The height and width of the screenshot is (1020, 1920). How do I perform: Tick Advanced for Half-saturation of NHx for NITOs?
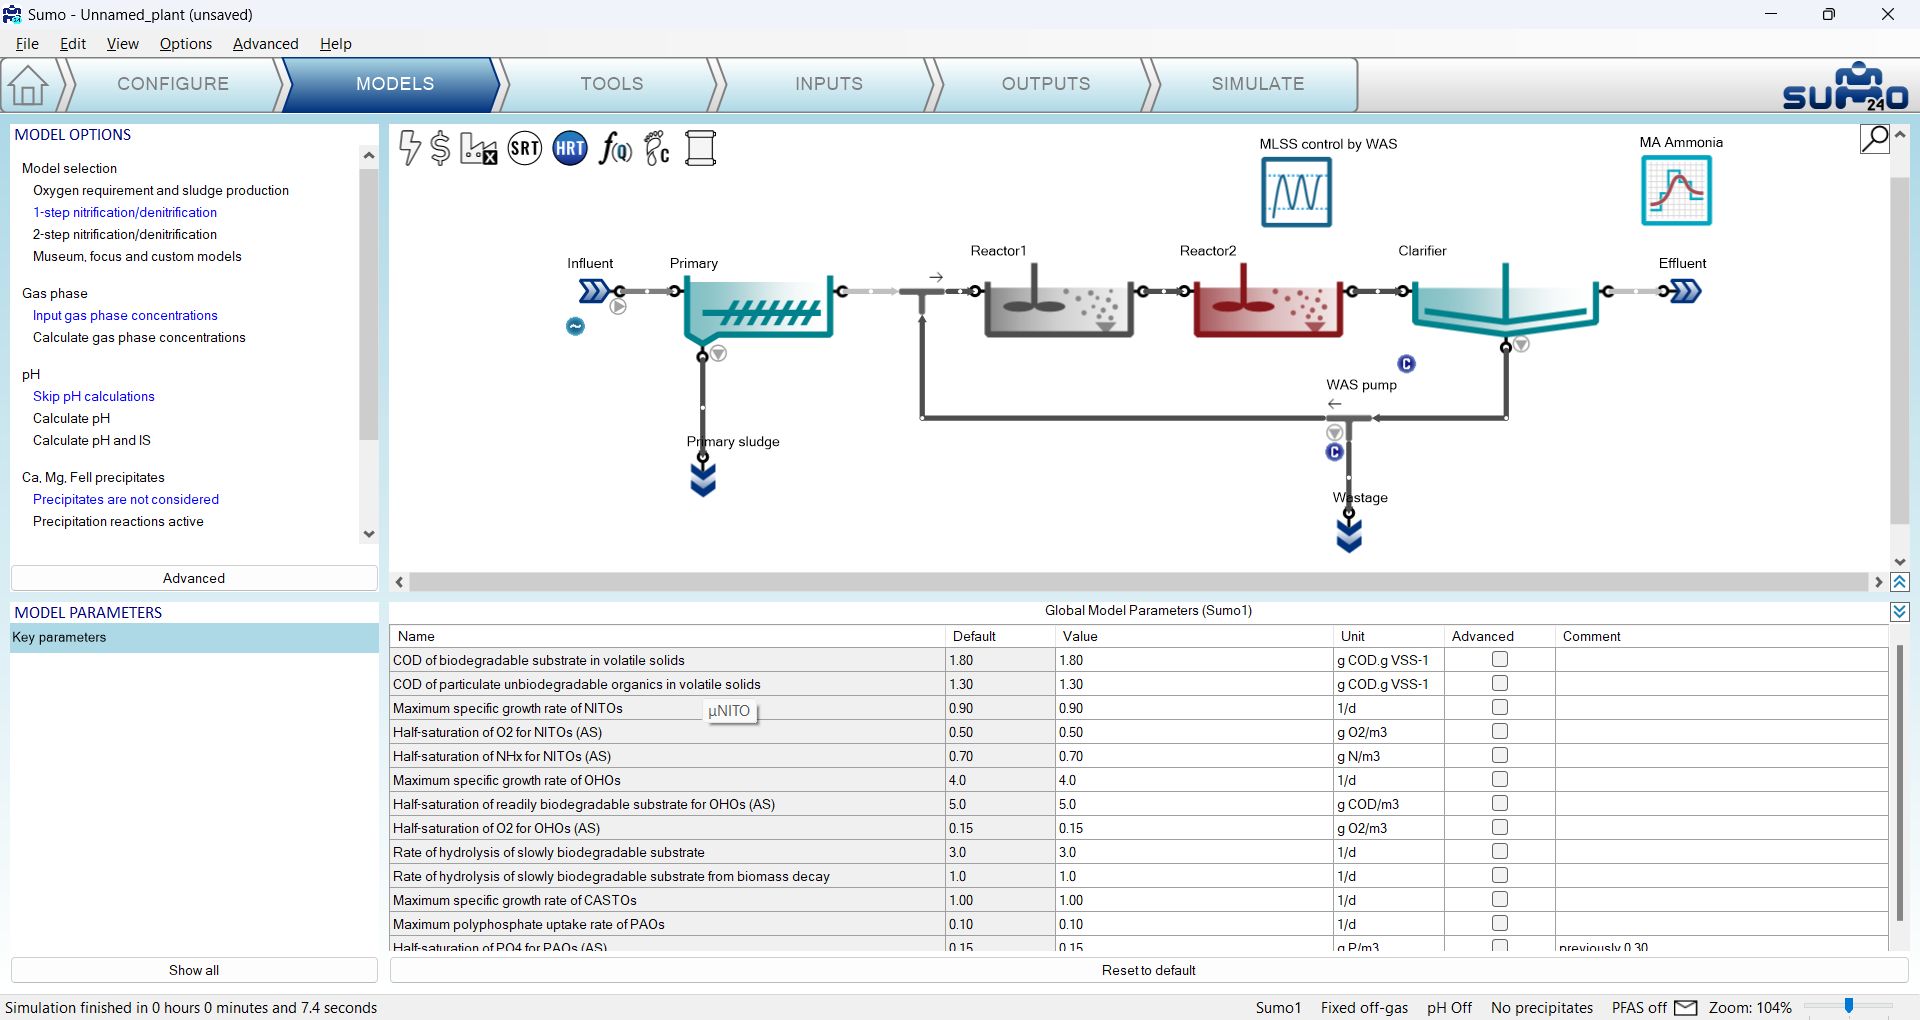[x=1500, y=756]
